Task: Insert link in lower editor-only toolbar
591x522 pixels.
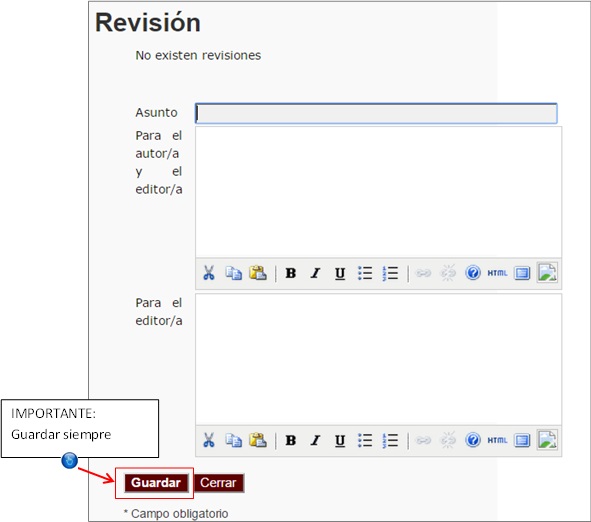Action: click(423, 440)
